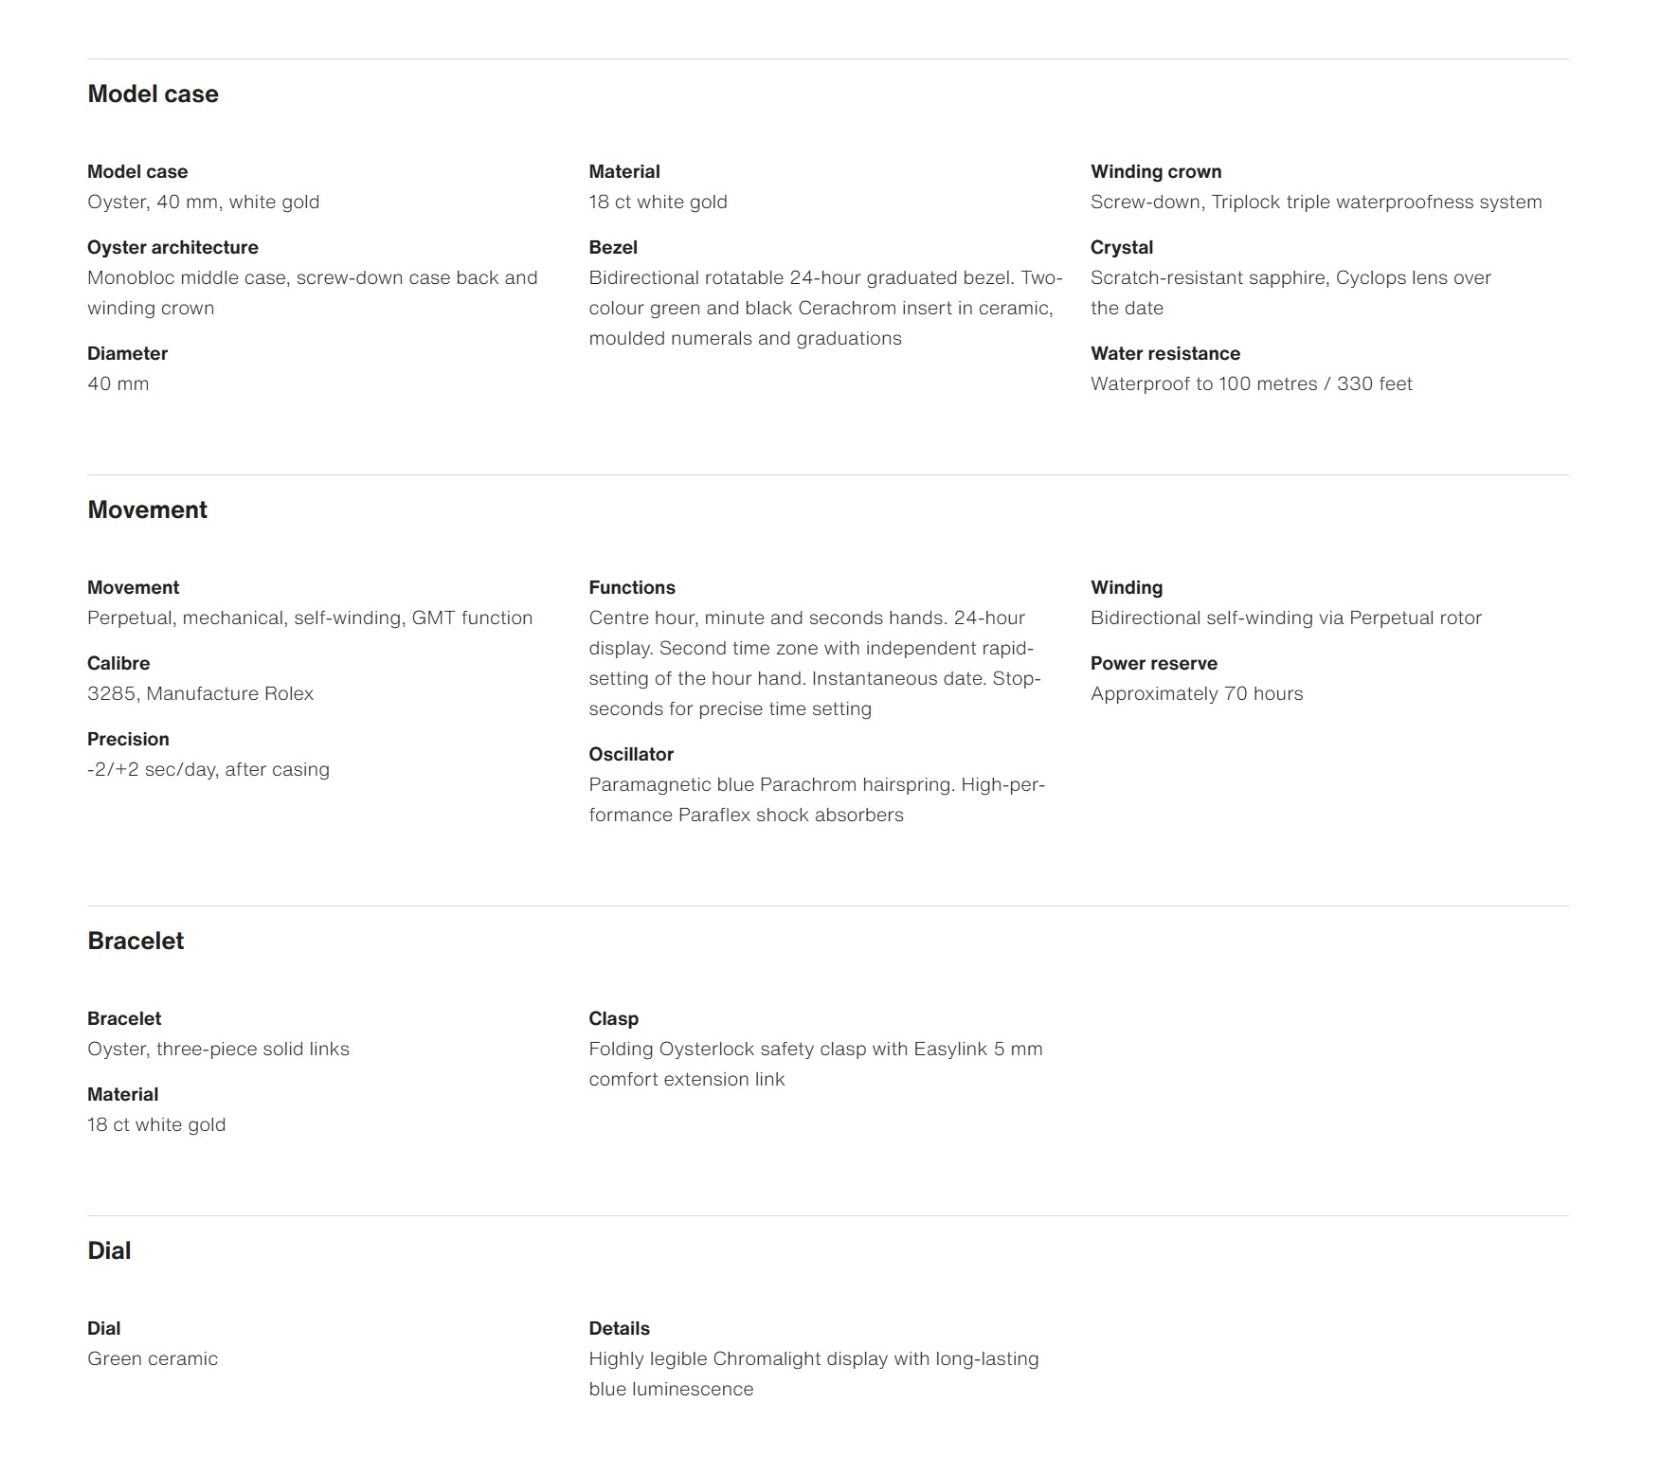Click the Diameter label
This screenshot has width=1663, height=1457.
pos(127,353)
